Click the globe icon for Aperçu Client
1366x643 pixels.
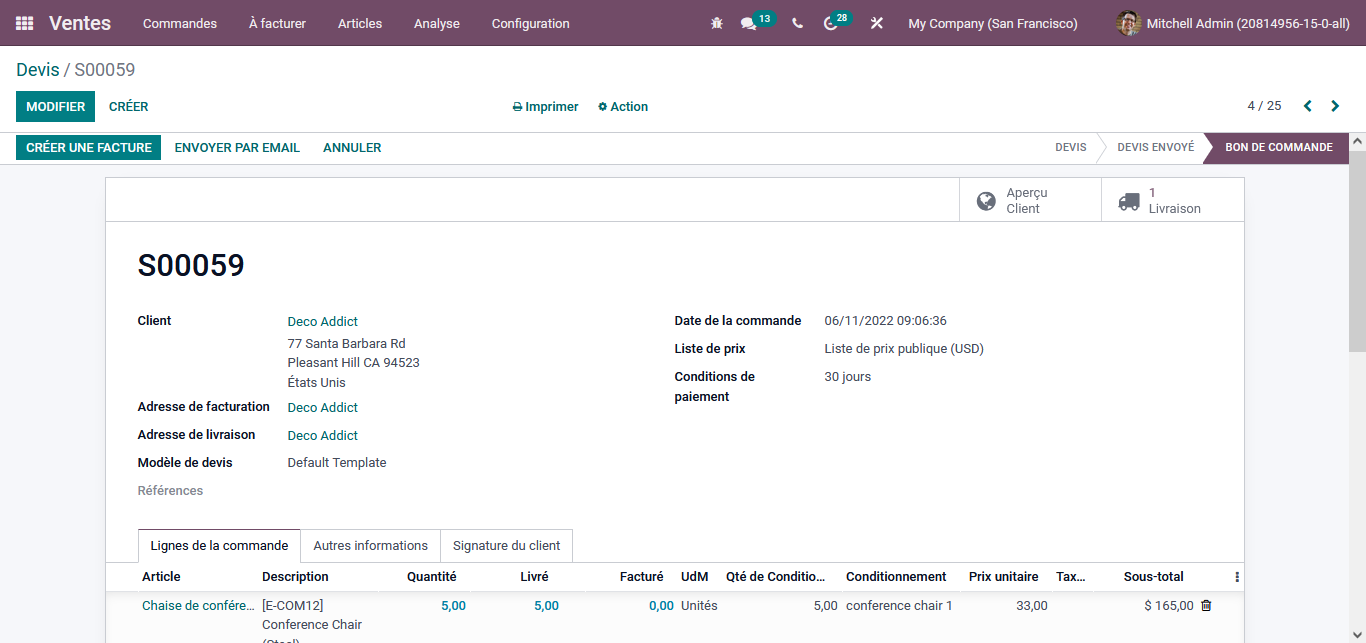986,201
